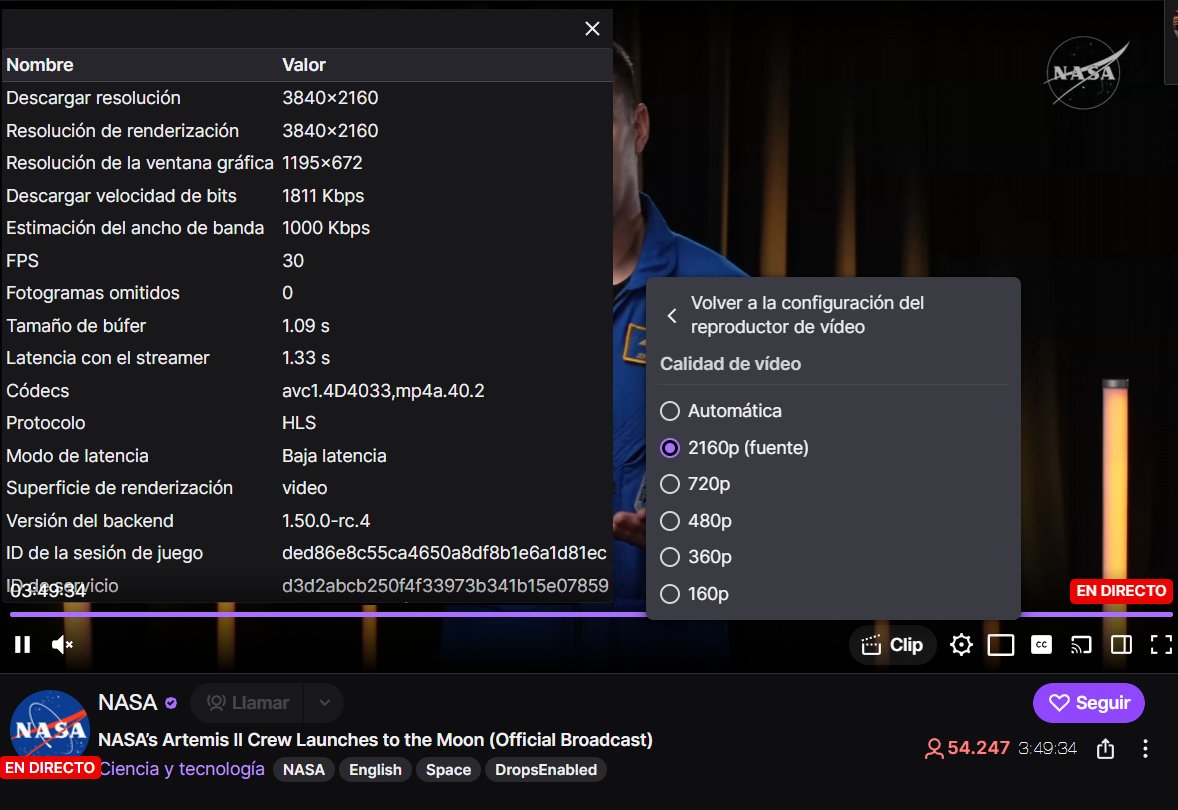Click the Valor column header
Screen dimensions: 1178x810
pyautogui.click(x=304, y=65)
